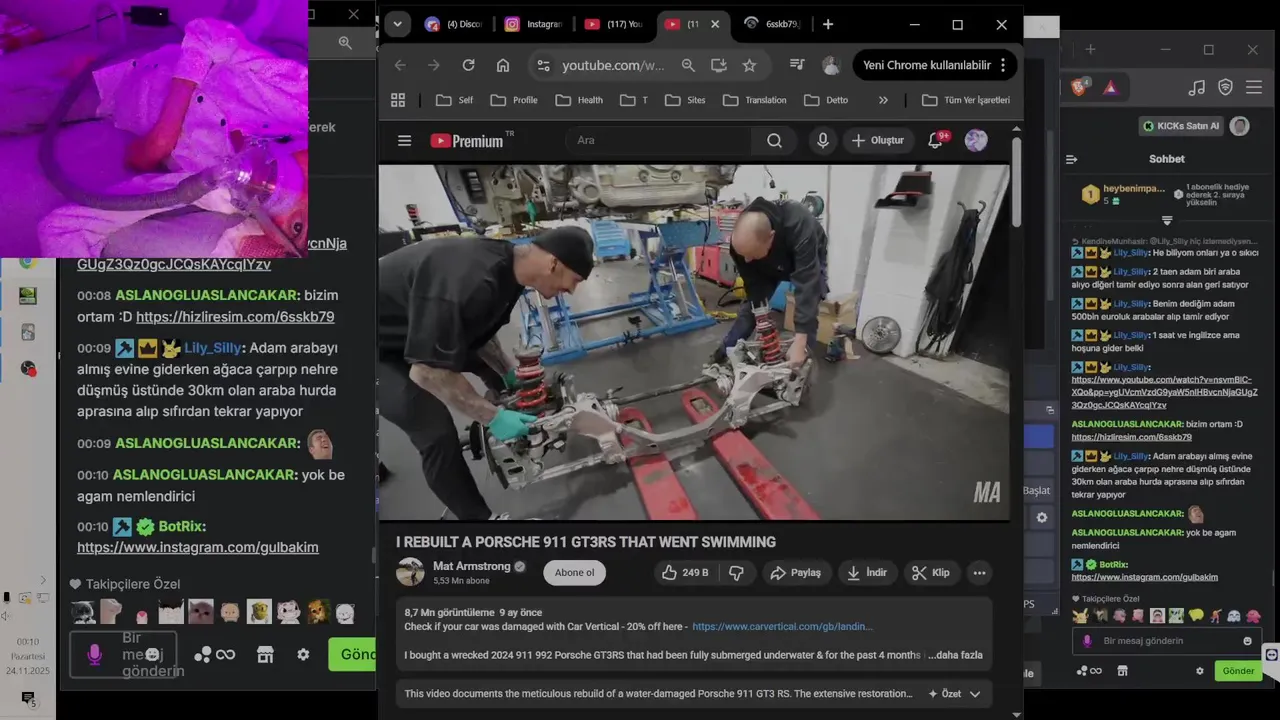Viewport: 1280px width, 720px height.
Task: Open Chrome update menu three dots
Action: click(x=1003, y=65)
